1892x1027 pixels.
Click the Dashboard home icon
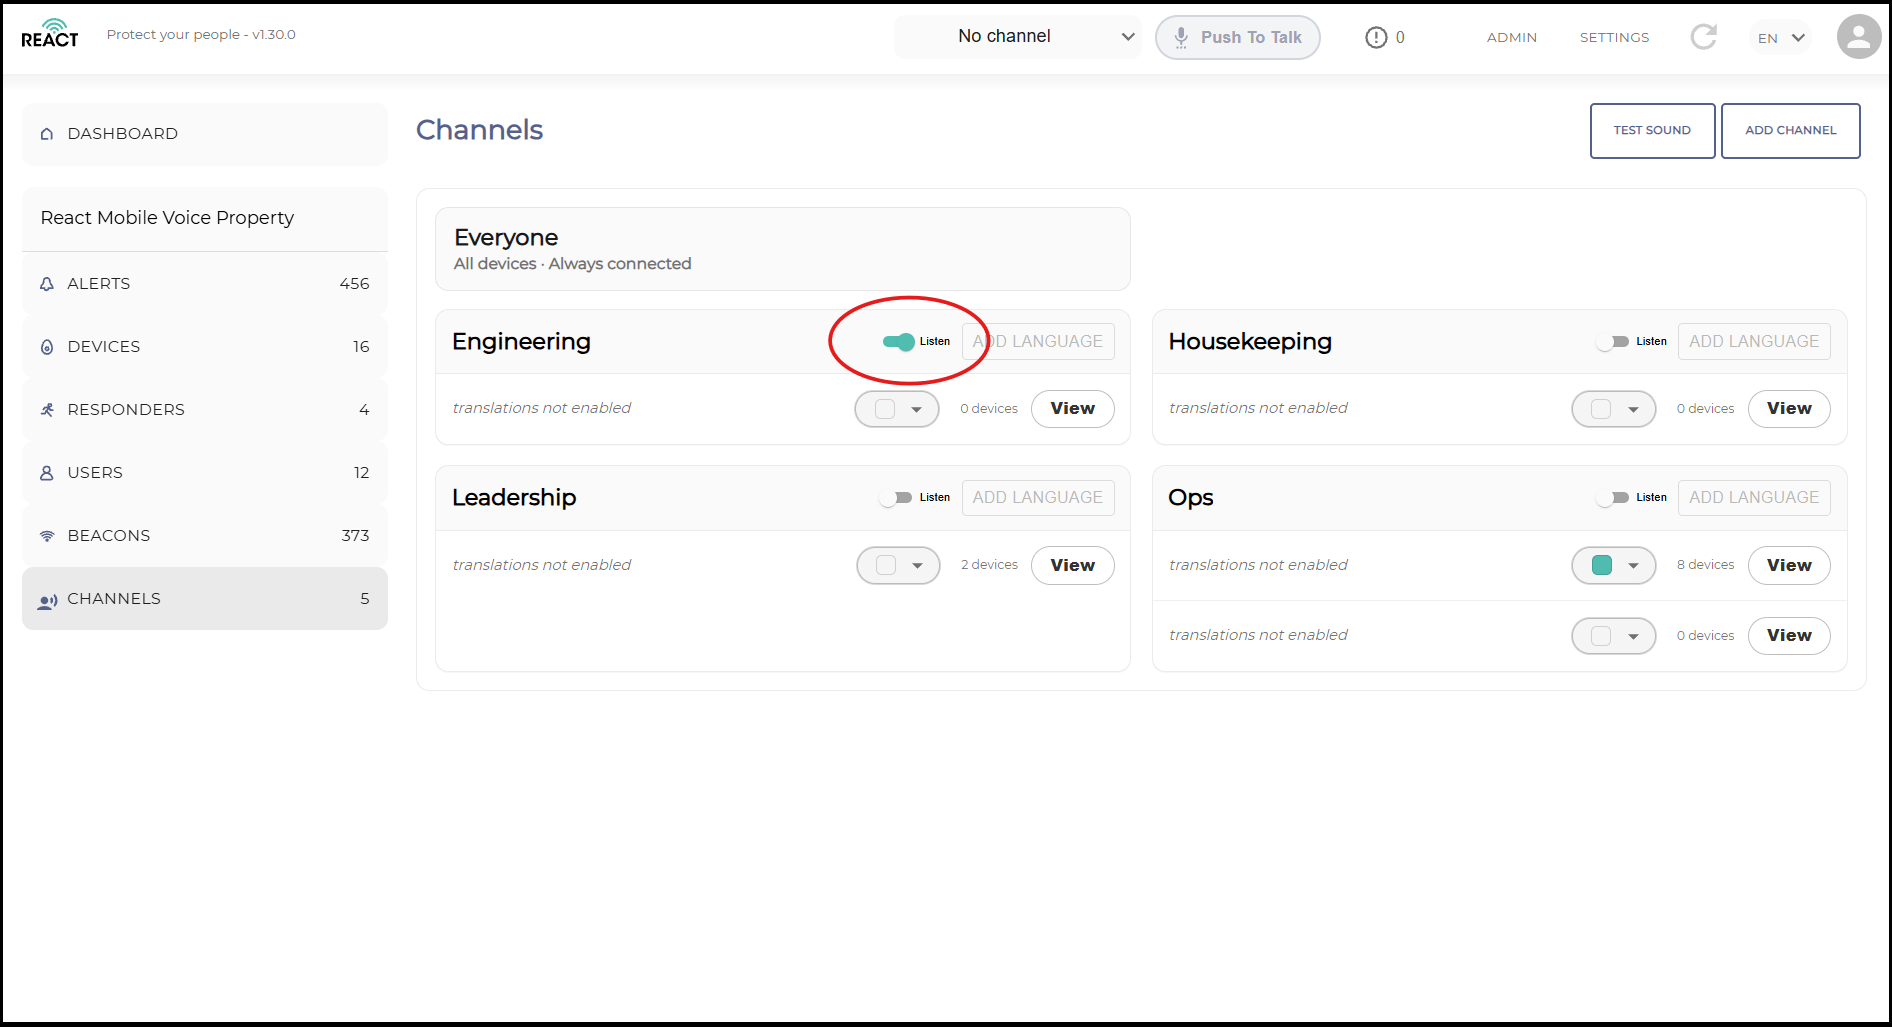47,134
